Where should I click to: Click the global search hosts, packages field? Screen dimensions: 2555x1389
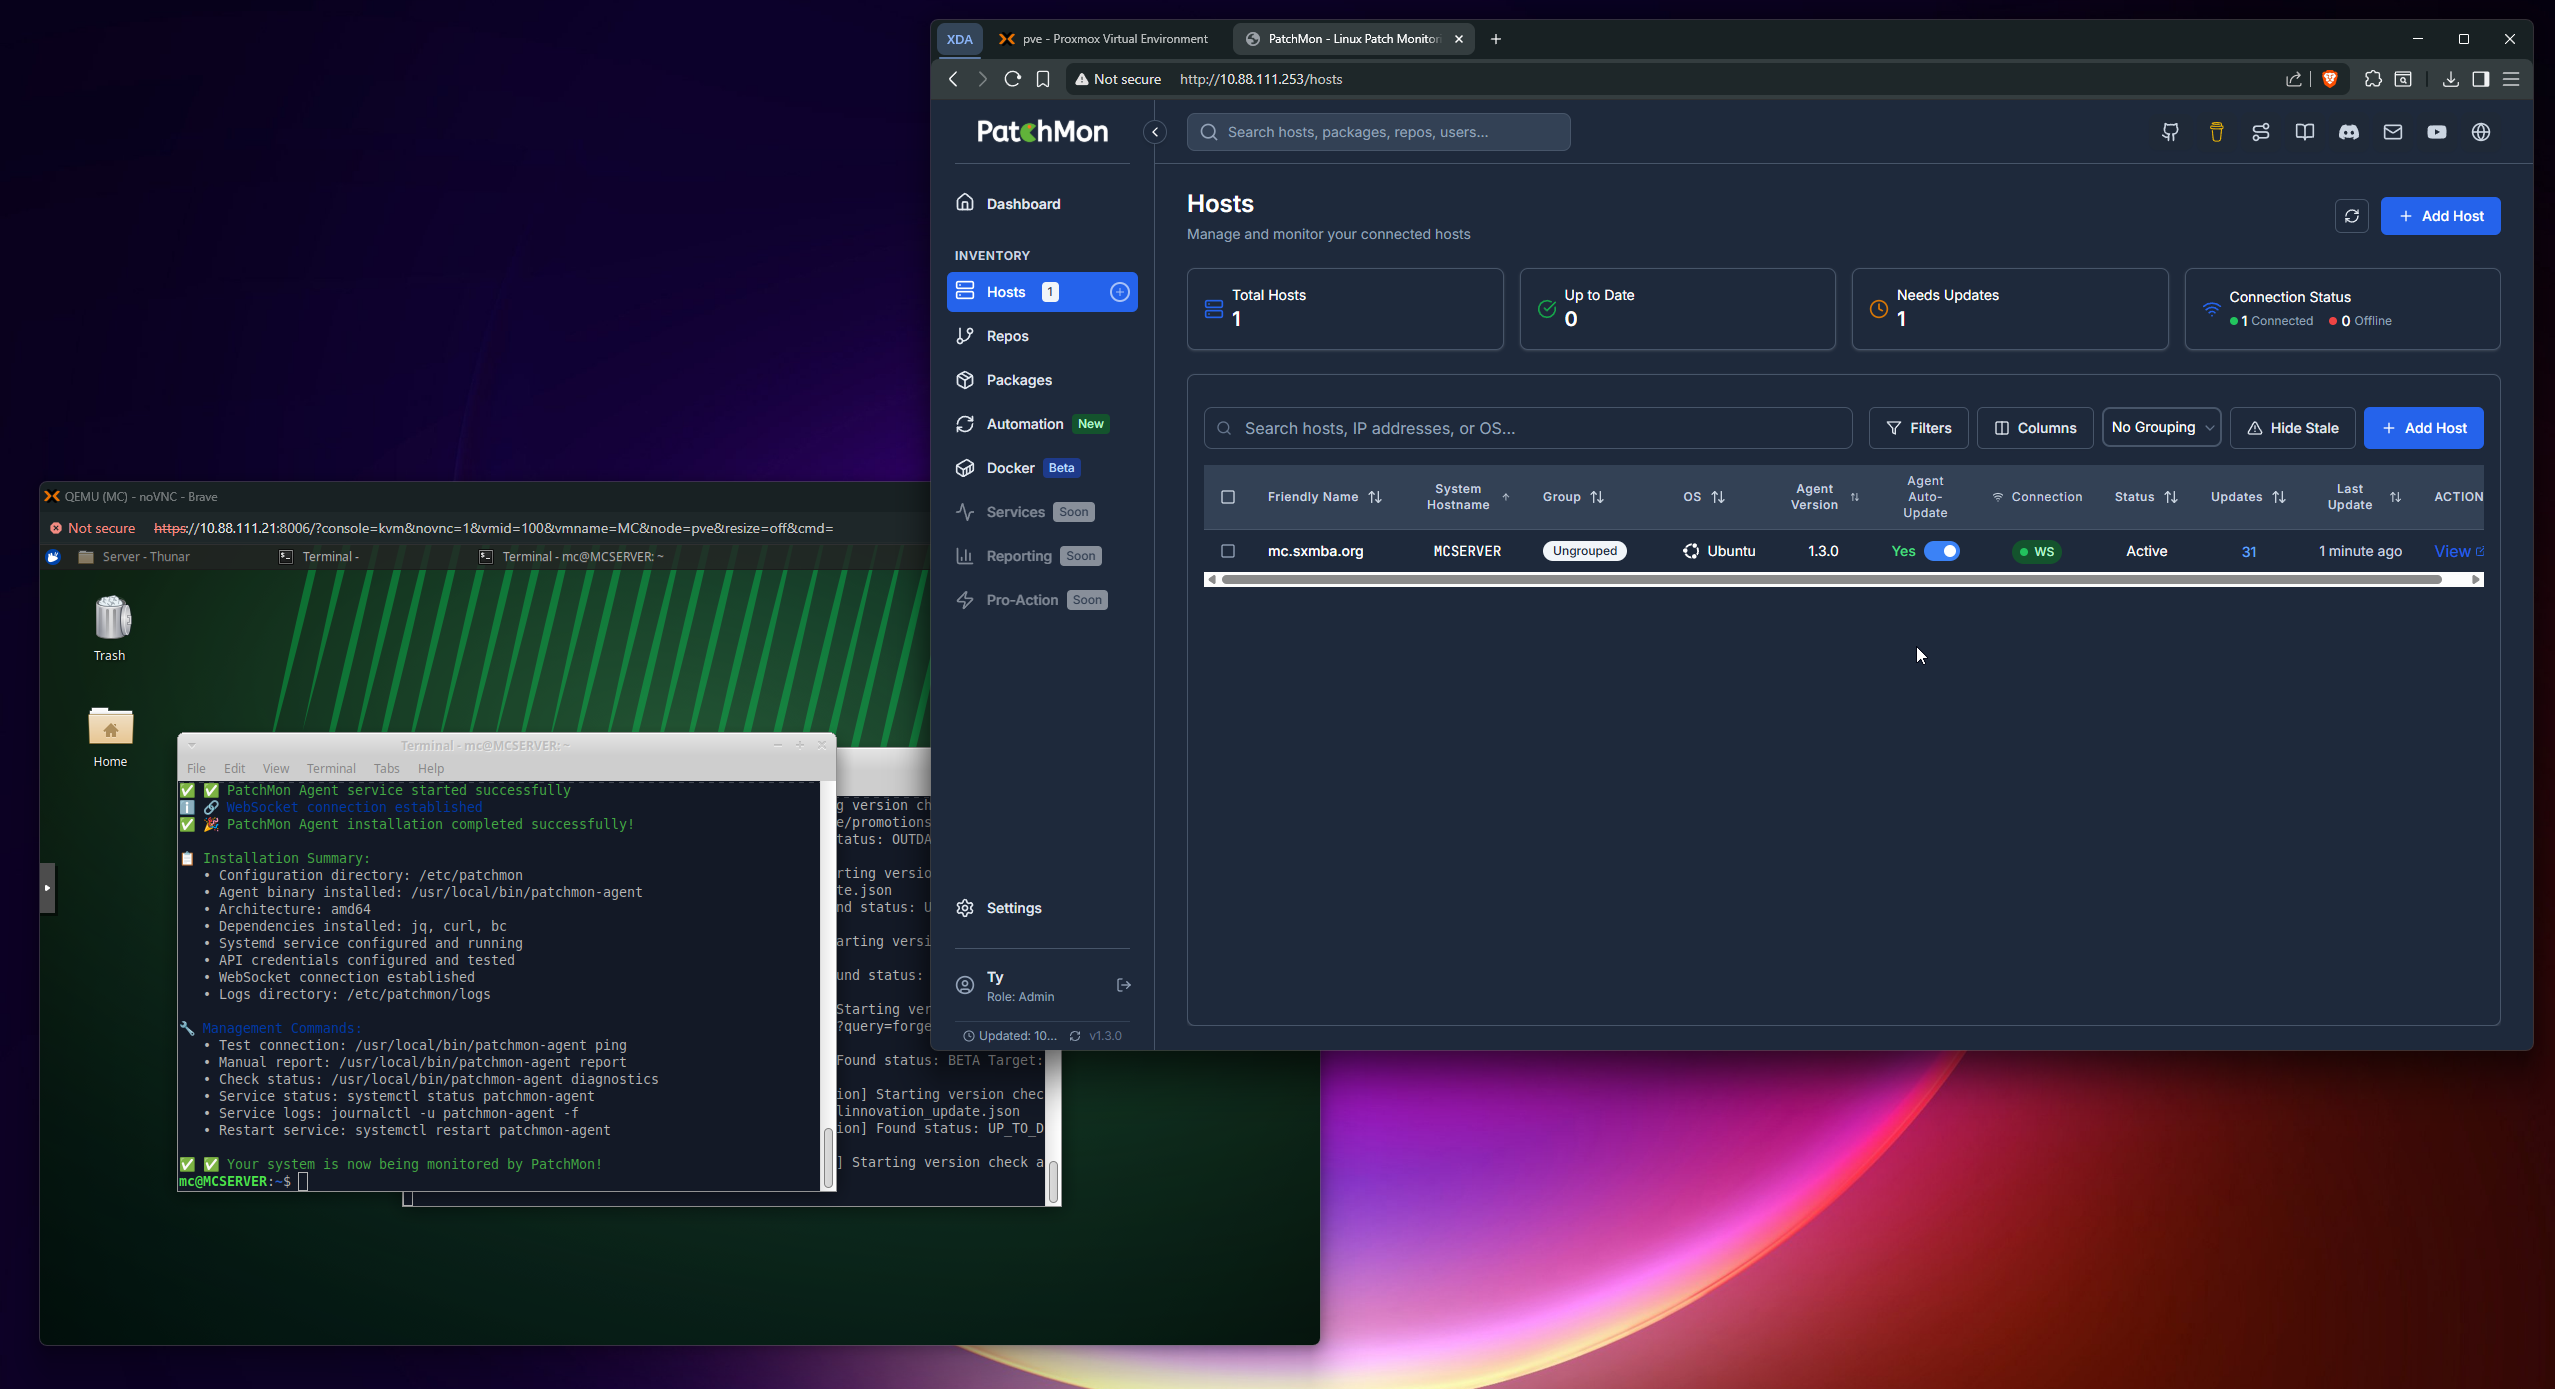[x=1378, y=132]
